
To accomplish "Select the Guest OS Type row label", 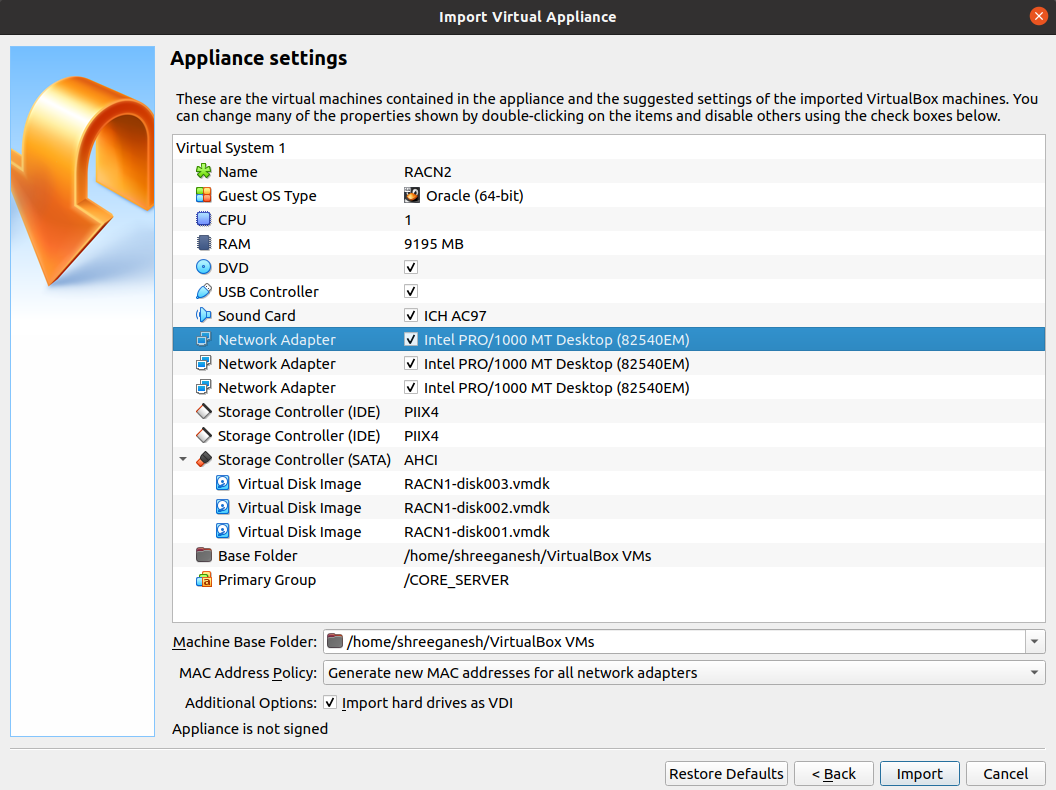I will (267, 196).
